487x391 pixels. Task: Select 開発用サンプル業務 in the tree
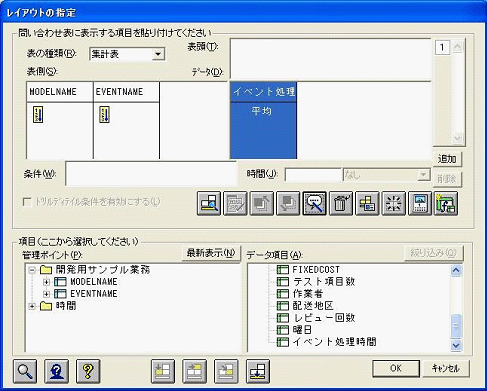[103, 270]
